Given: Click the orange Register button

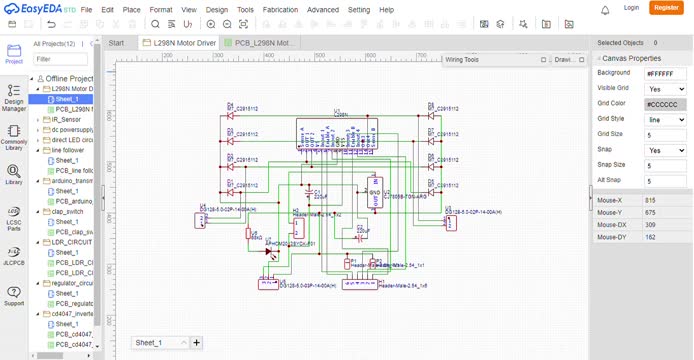Looking at the screenshot, I should 666,8.
